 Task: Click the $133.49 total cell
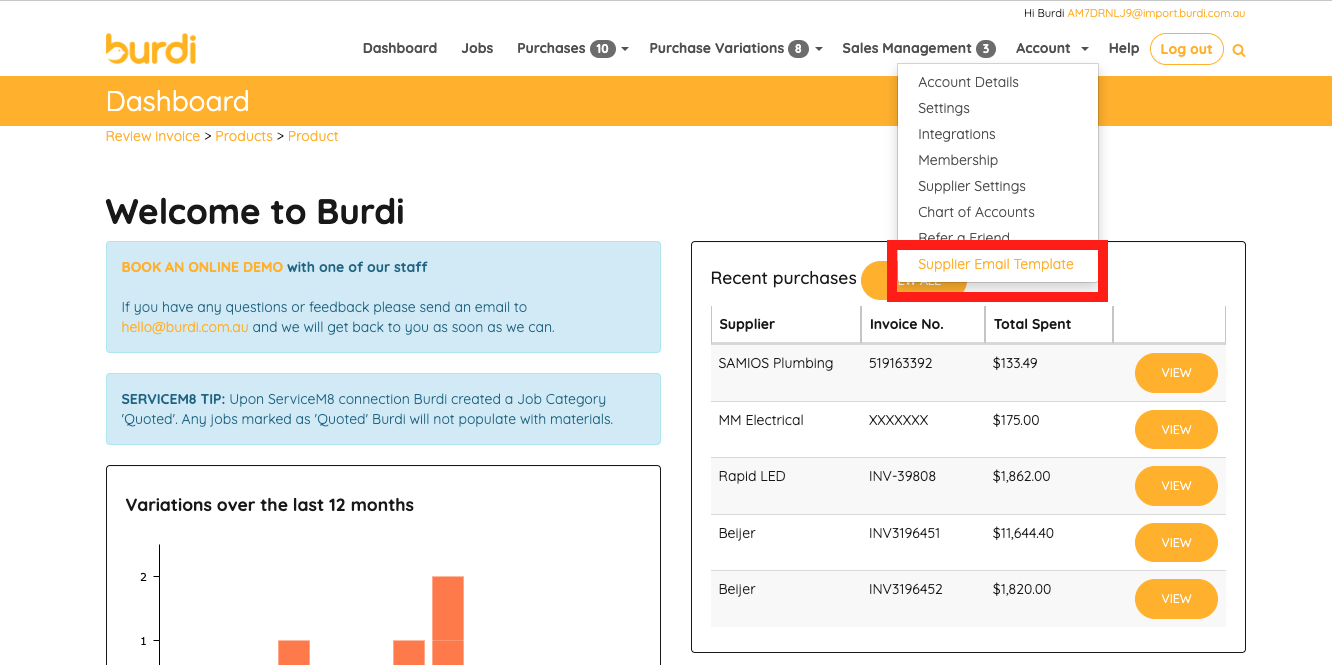[1015, 363]
